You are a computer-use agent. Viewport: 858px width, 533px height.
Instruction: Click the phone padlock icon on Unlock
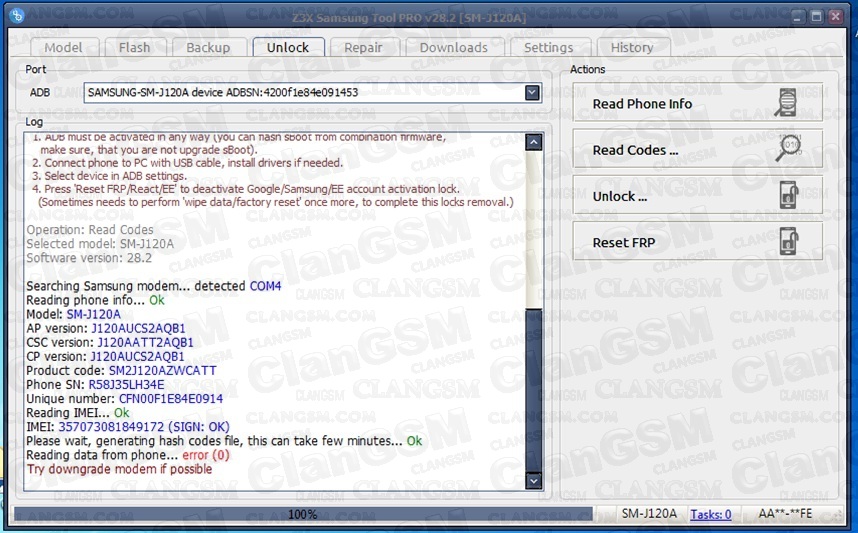(x=789, y=195)
